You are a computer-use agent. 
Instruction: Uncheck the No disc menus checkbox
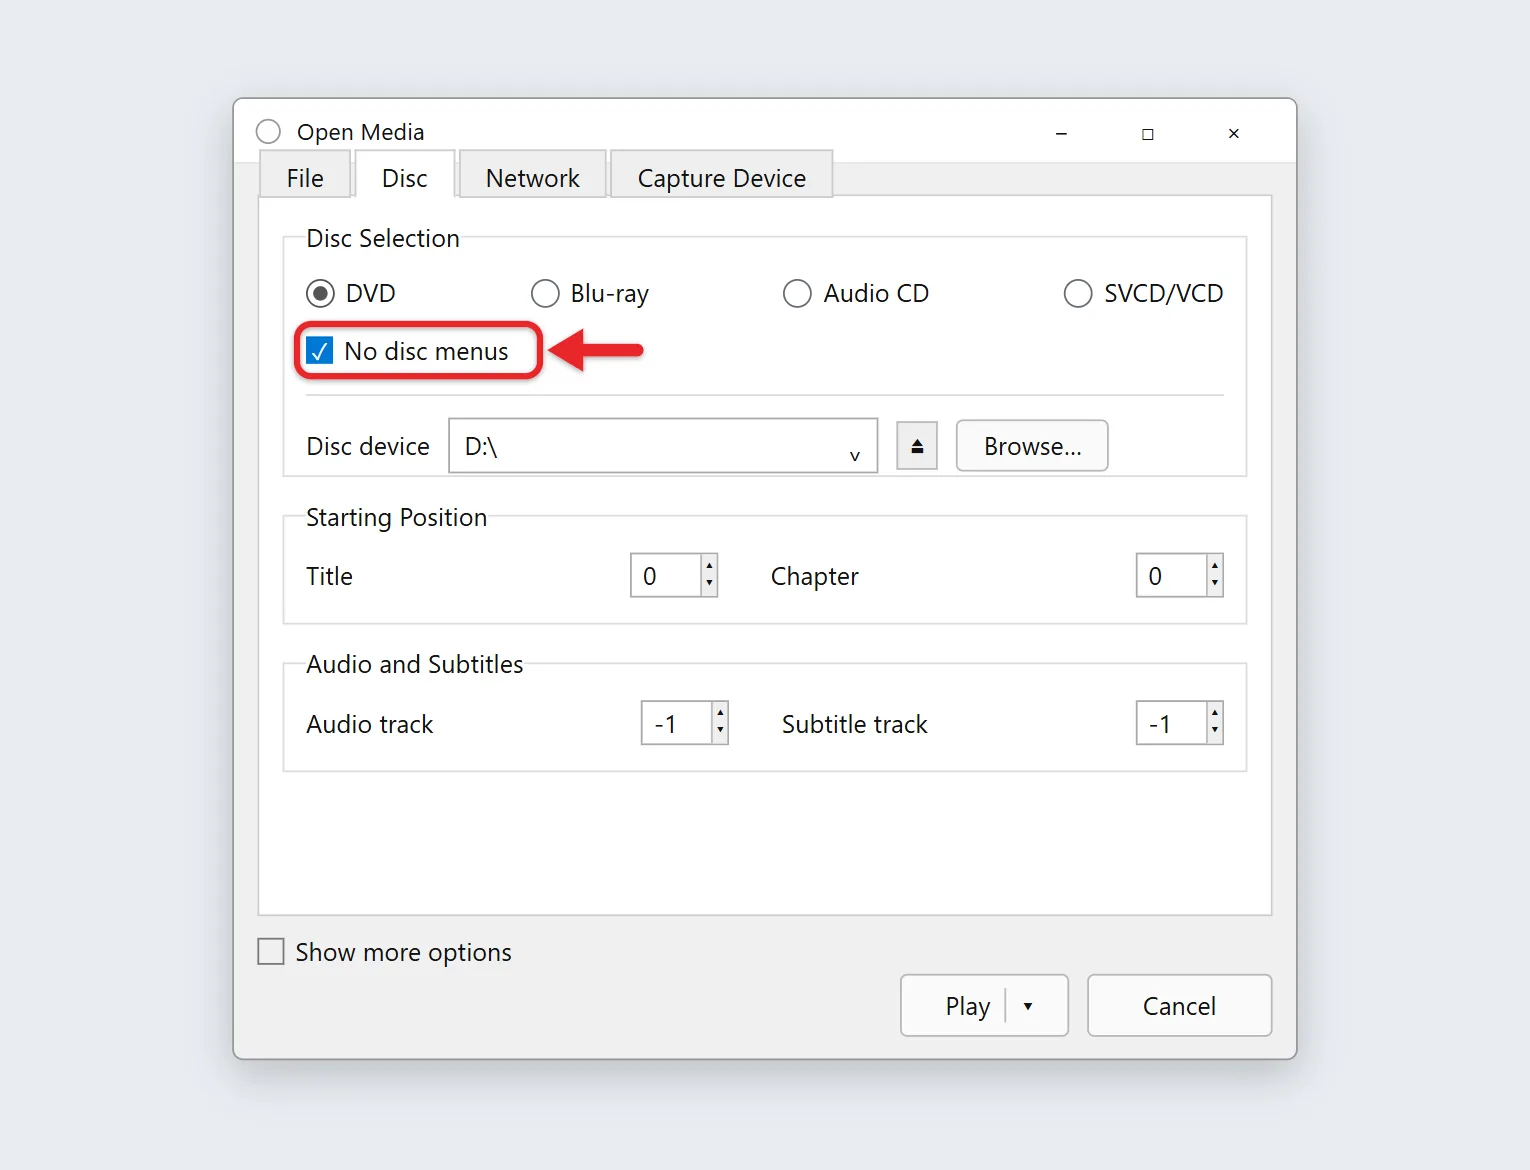[320, 351]
